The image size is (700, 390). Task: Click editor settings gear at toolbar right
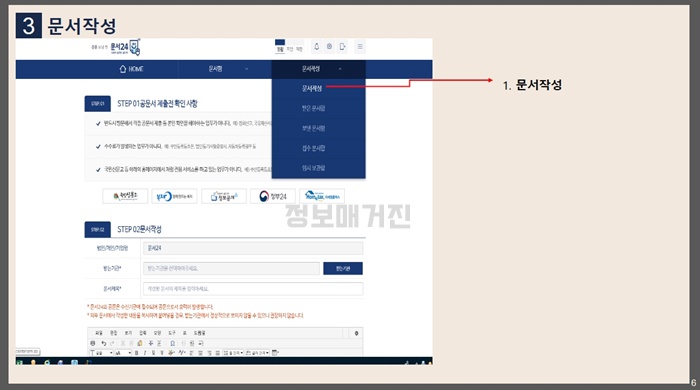point(356,333)
